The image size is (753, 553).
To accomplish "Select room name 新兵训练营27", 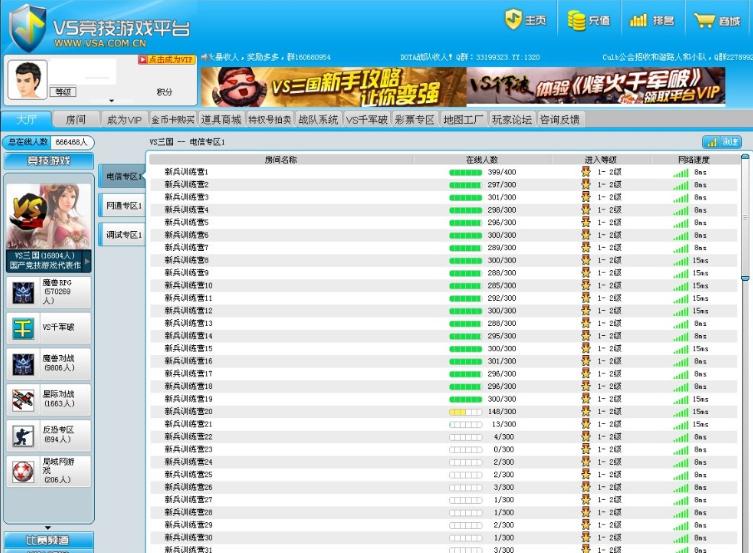I will 188,499.
